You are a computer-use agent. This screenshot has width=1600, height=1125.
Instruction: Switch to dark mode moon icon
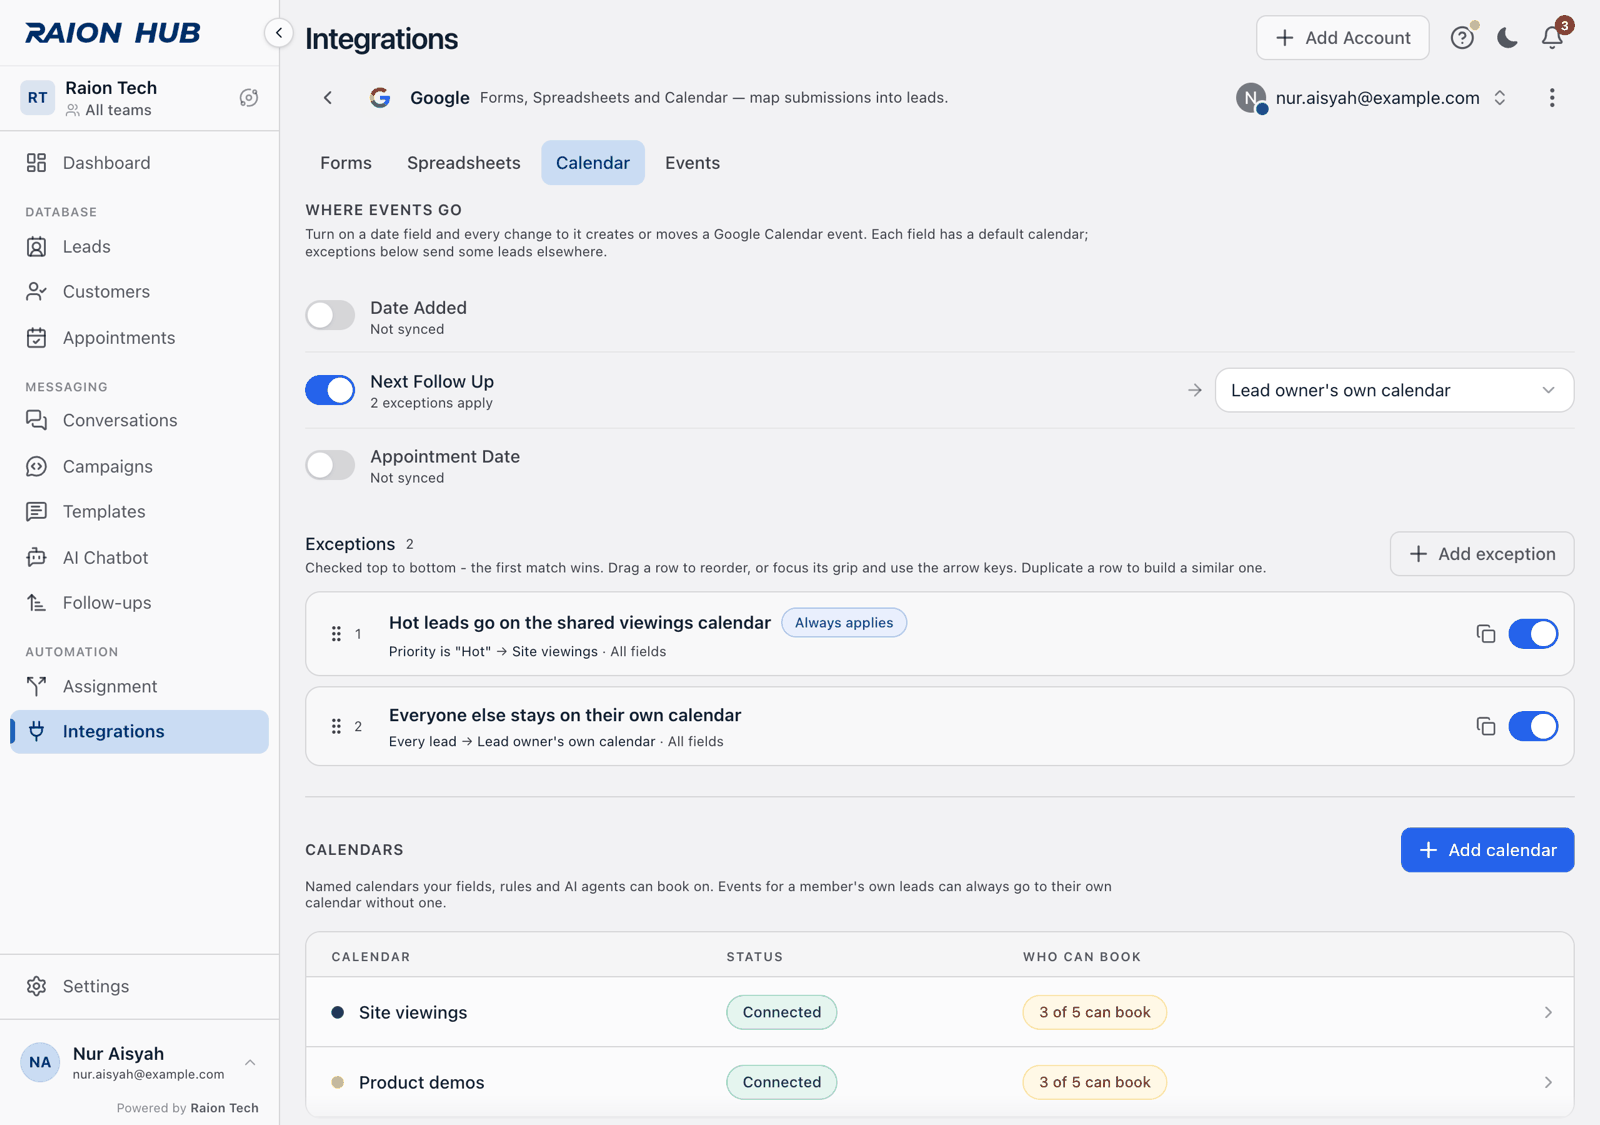[x=1507, y=38]
